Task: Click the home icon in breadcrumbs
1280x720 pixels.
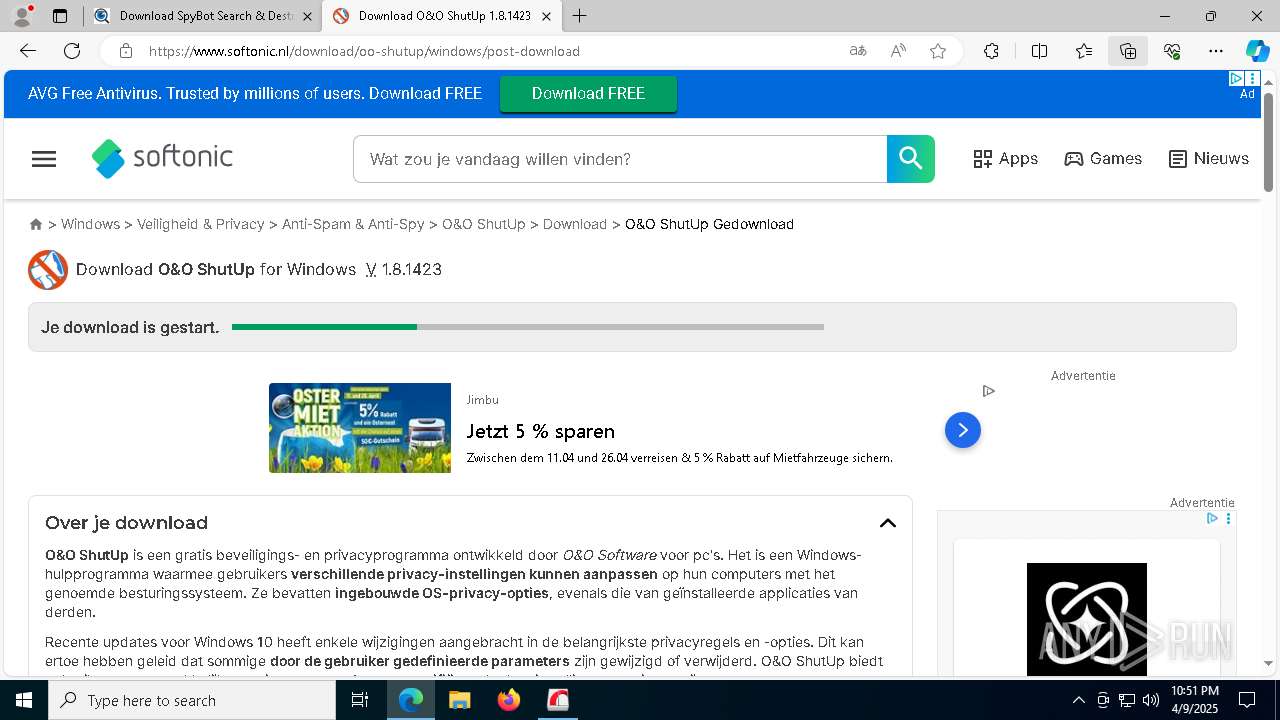Action: [x=36, y=225]
